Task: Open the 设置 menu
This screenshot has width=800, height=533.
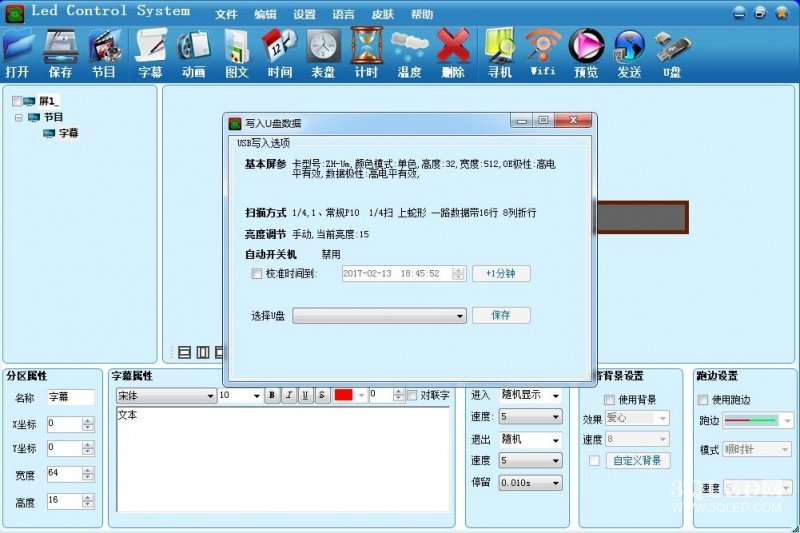Action: 305,15
